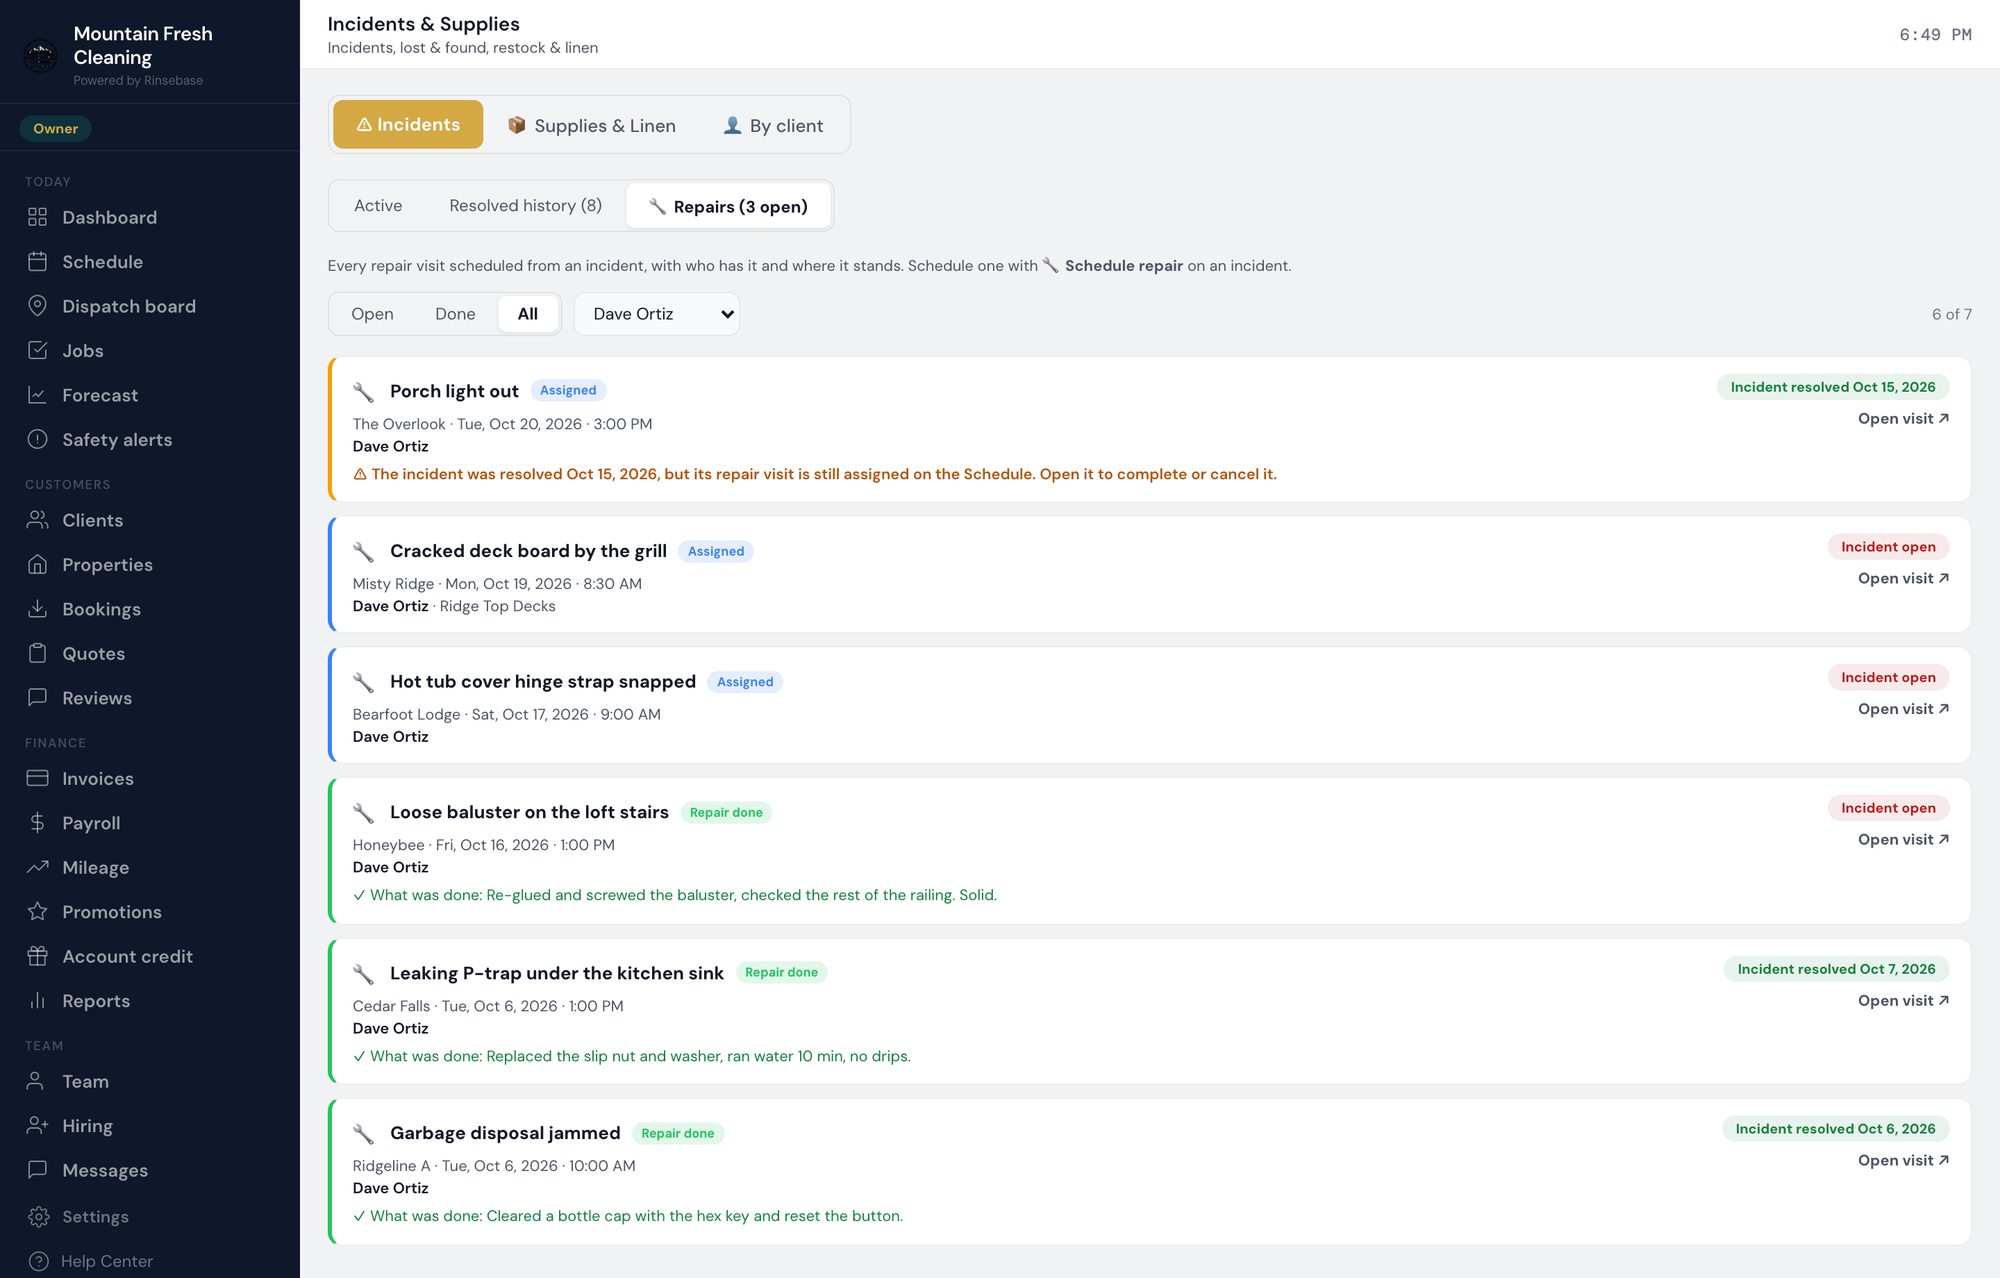2000x1278 pixels.
Task: Click the Owner role badge
Action: pos(55,128)
